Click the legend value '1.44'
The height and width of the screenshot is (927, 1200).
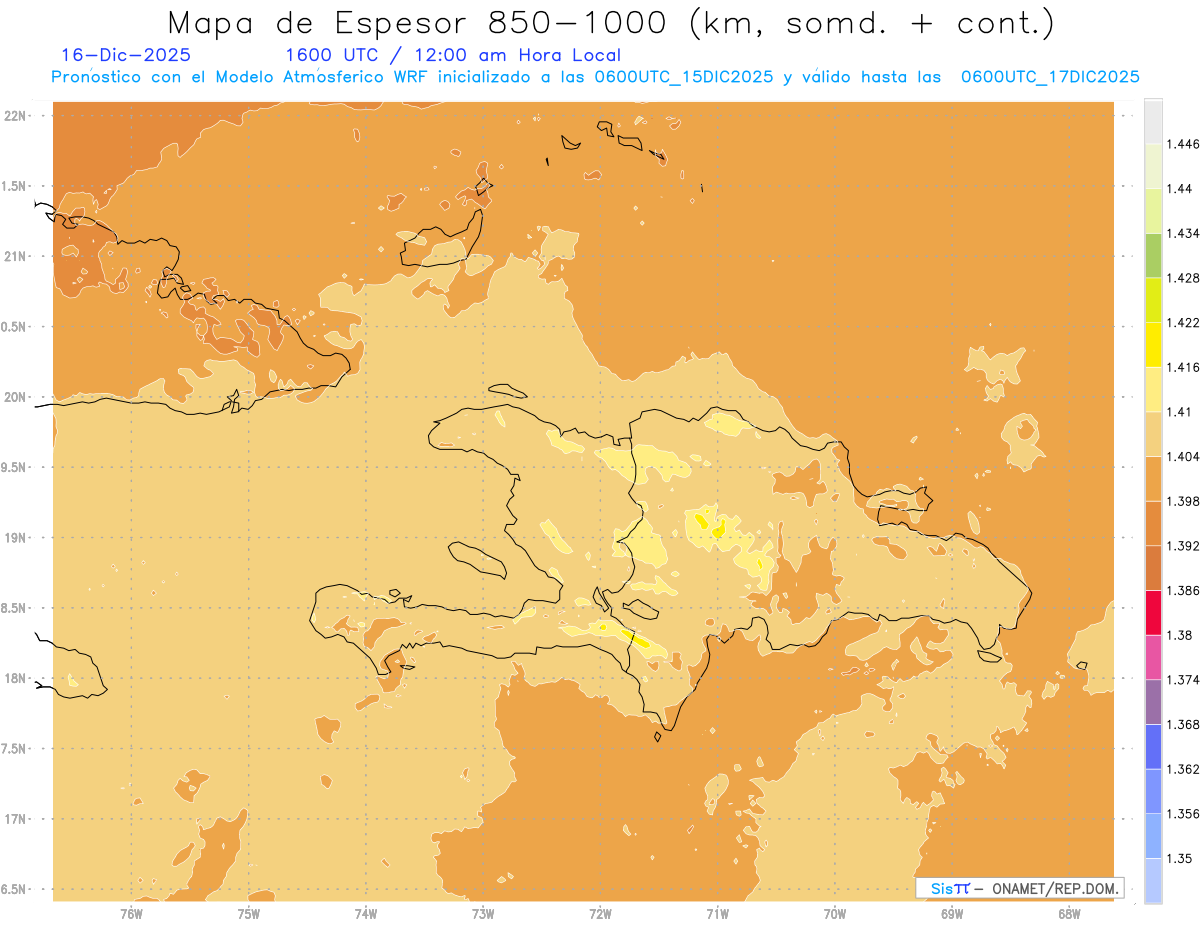[x=1180, y=188]
